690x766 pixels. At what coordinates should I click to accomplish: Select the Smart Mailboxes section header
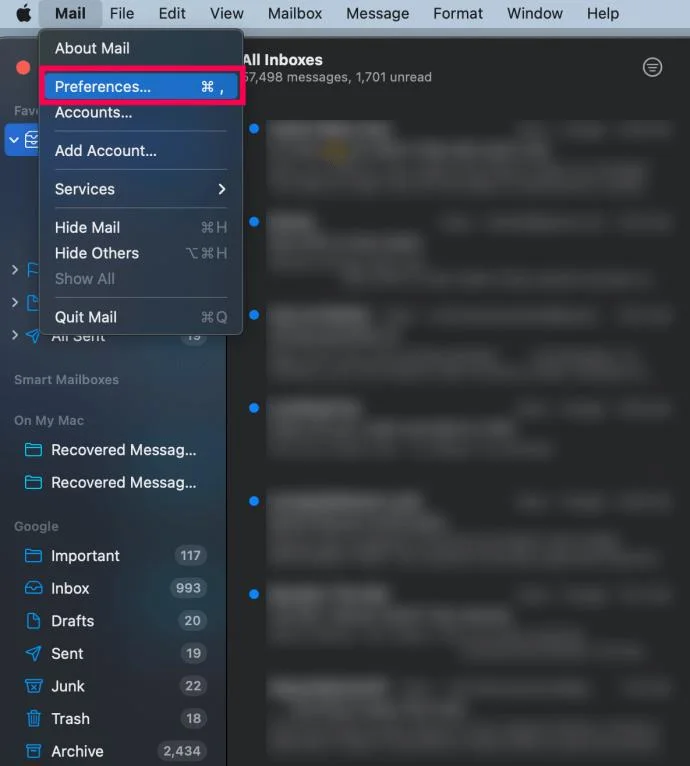(x=66, y=380)
